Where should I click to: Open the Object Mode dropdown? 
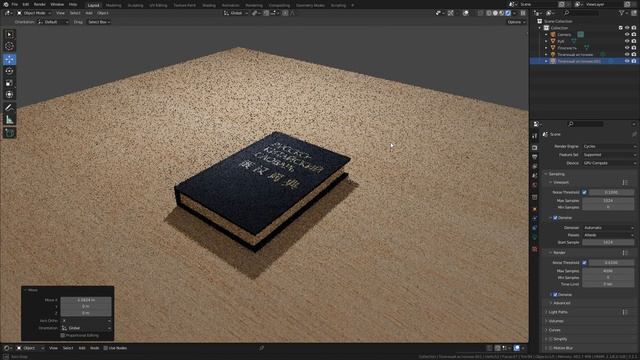[34, 13]
